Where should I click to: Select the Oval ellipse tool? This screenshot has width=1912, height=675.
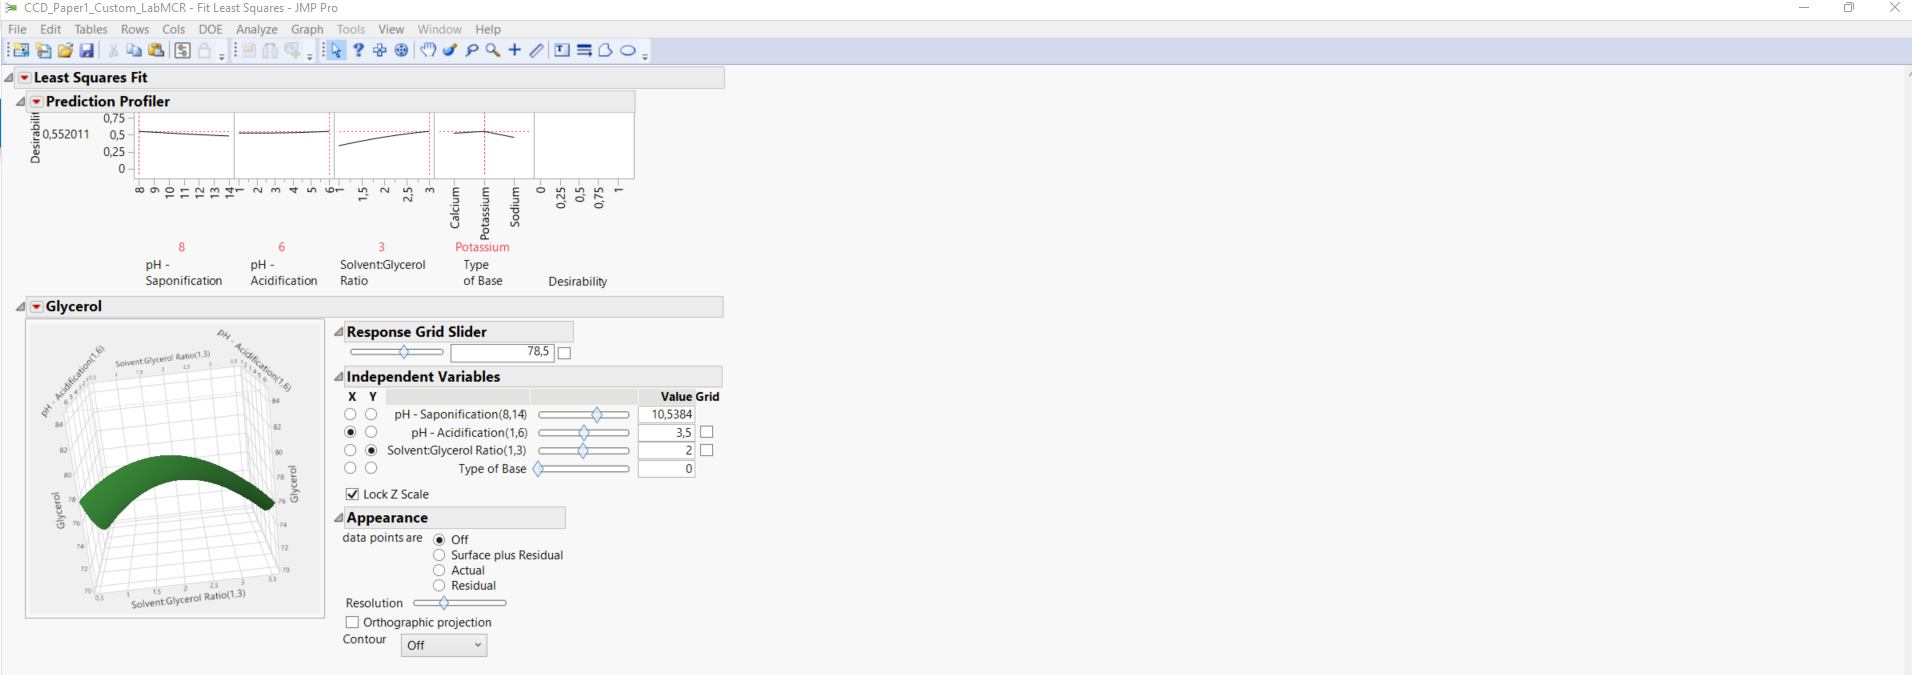(628, 50)
